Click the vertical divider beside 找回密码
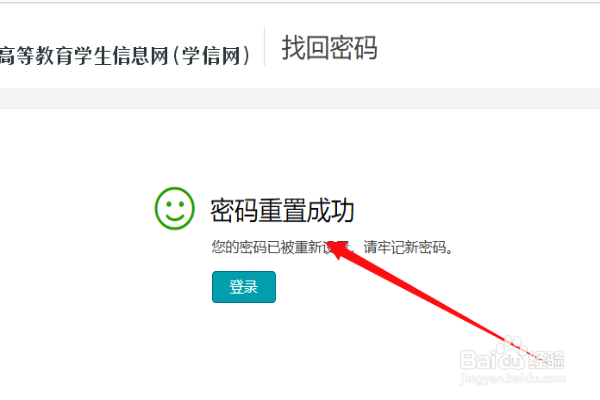Image resolution: width=600 pixels, height=400 pixels. pyautogui.click(x=264, y=46)
